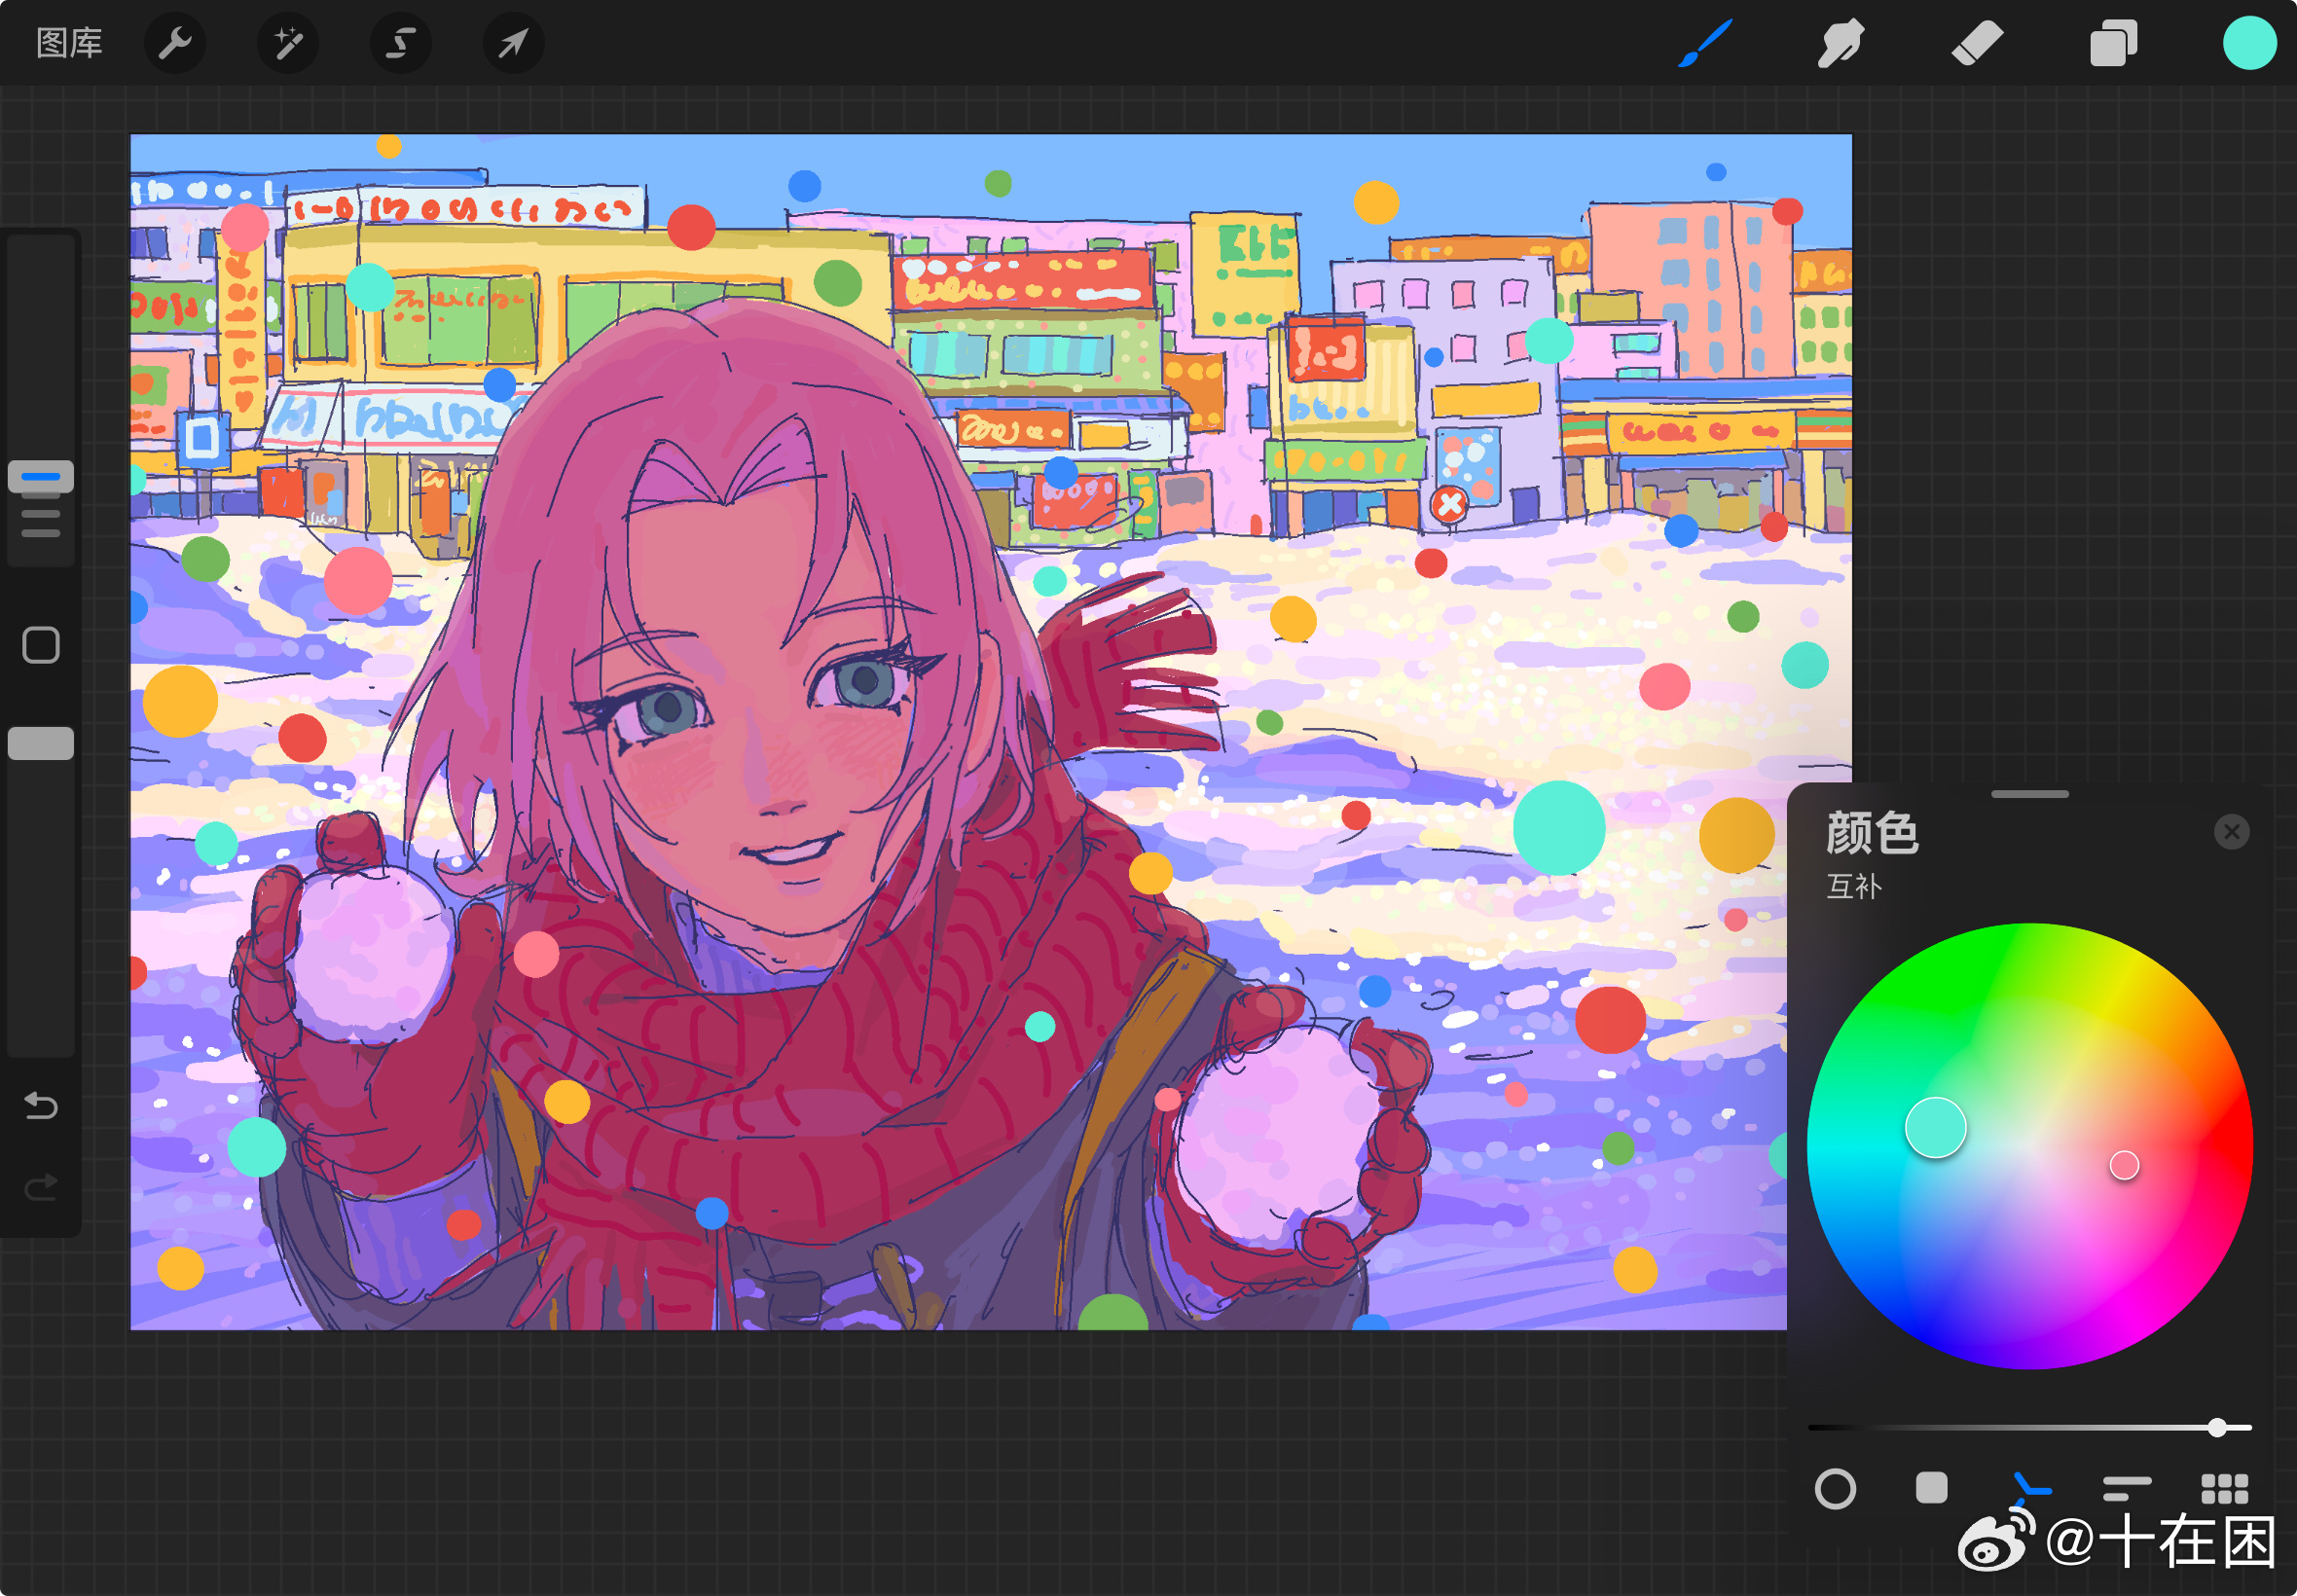The width and height of the screenshot is (2297, 1596).
Task: Click the brush size slider handle
Action: pyautogui.click(x=41, y=477)
